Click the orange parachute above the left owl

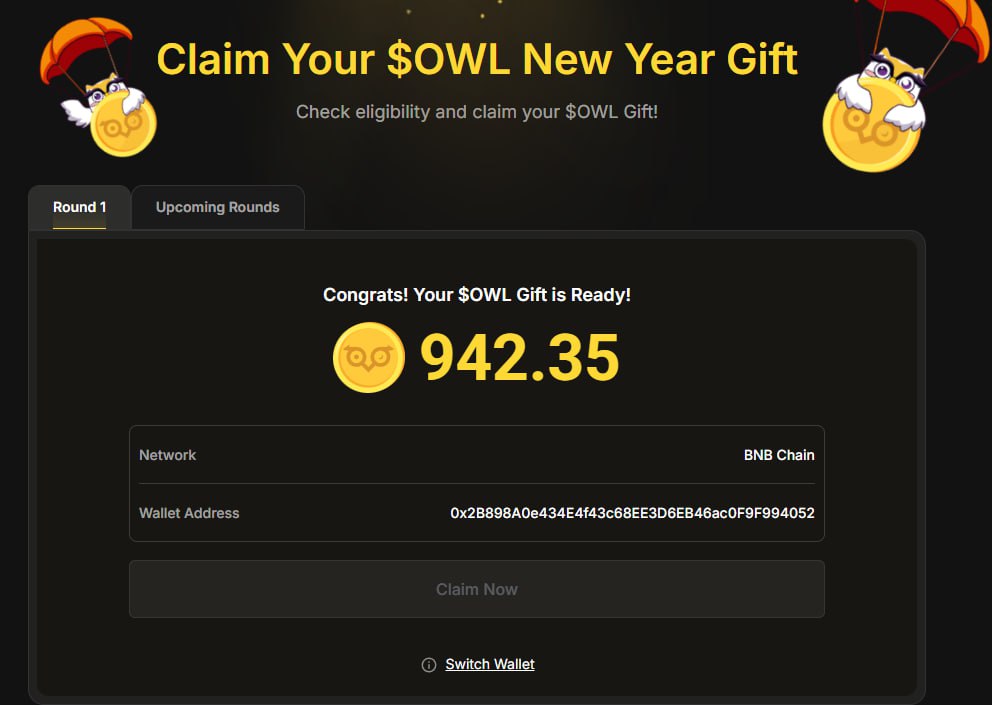[x=85, y=45]
